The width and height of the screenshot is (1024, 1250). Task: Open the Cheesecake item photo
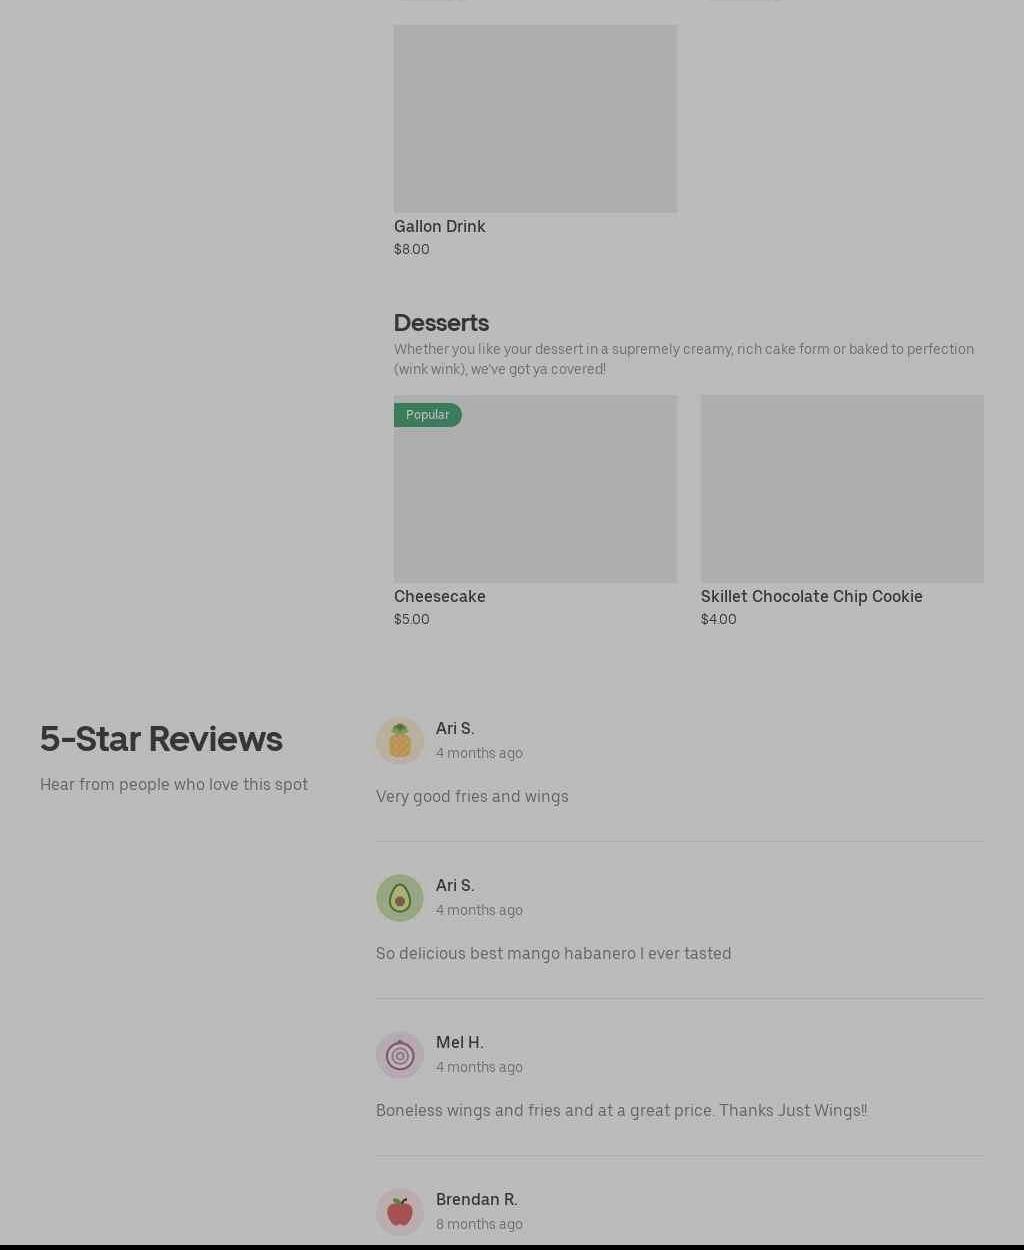click(535, 489)
